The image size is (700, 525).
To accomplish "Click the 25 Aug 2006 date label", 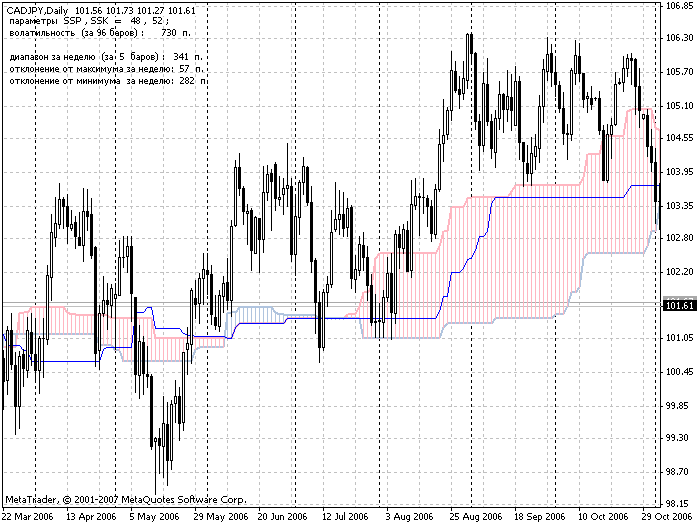I will [x=475, y=517].
